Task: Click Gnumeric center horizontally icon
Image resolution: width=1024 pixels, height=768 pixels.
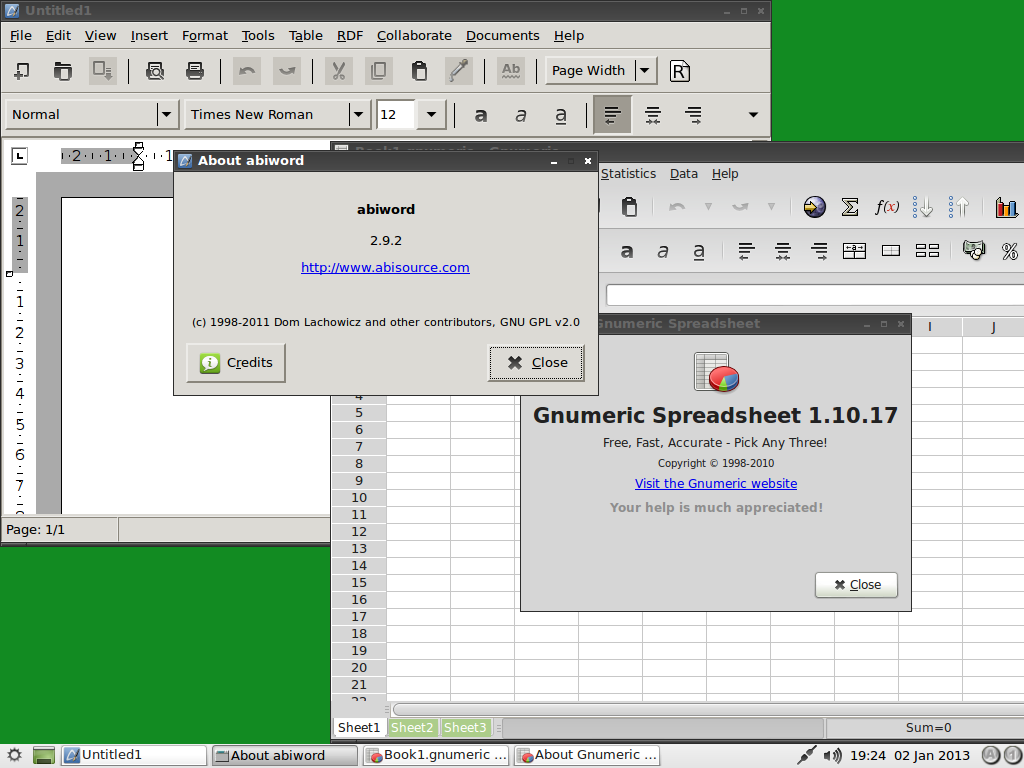Action: [x=782, y=251]
